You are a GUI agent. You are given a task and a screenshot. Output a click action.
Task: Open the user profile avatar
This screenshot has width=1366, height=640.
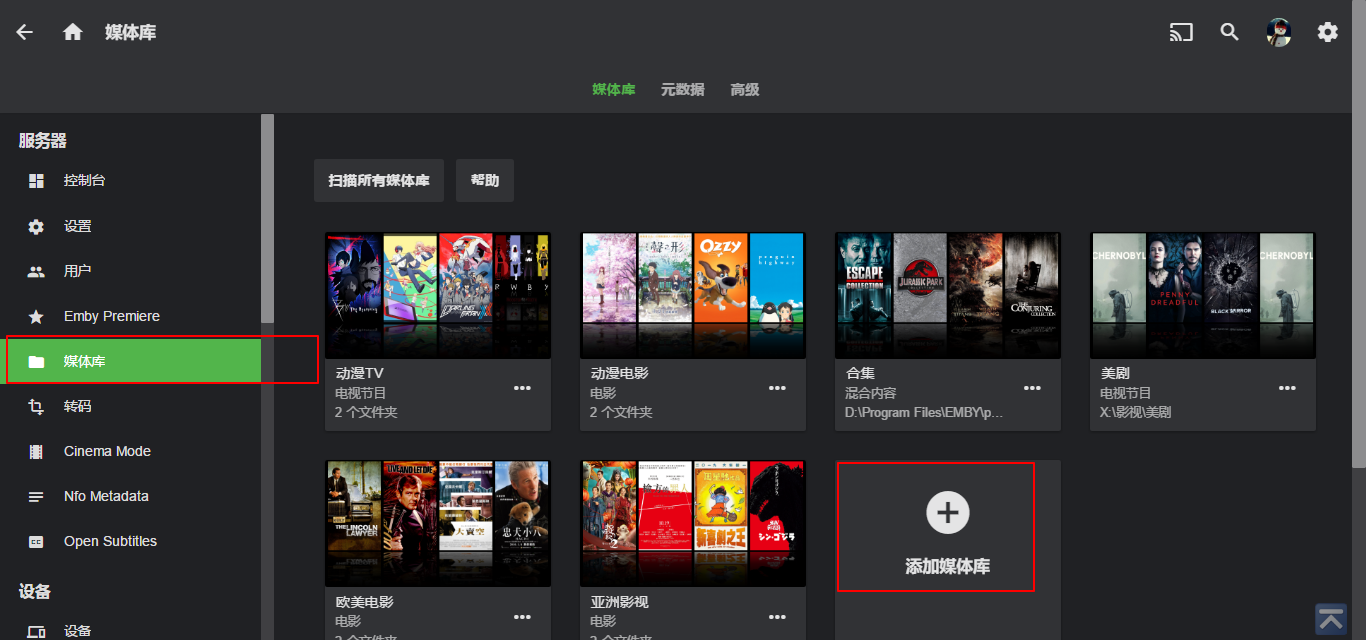click(1278, 32)
